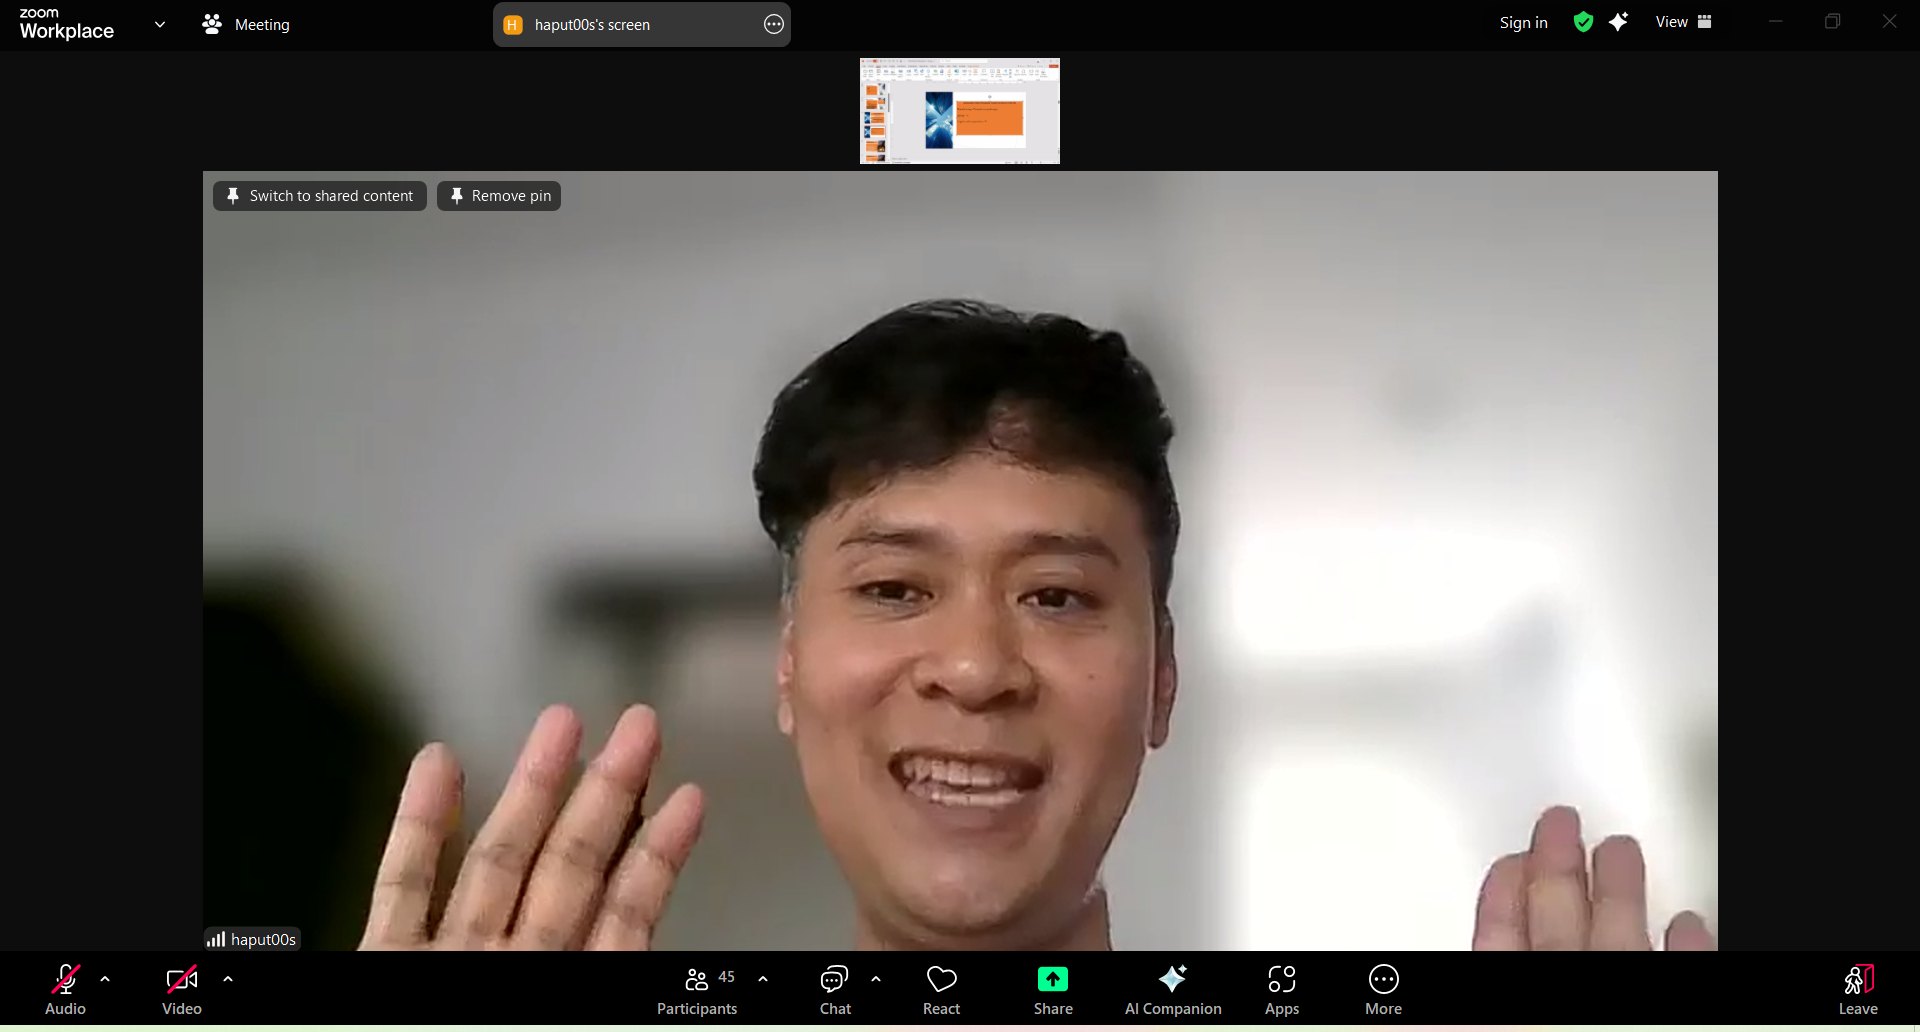The height and width of the screenshot is (1032, 1920).
Task: Restore down the Zoom window
Action: click(x=1832, y=21)
